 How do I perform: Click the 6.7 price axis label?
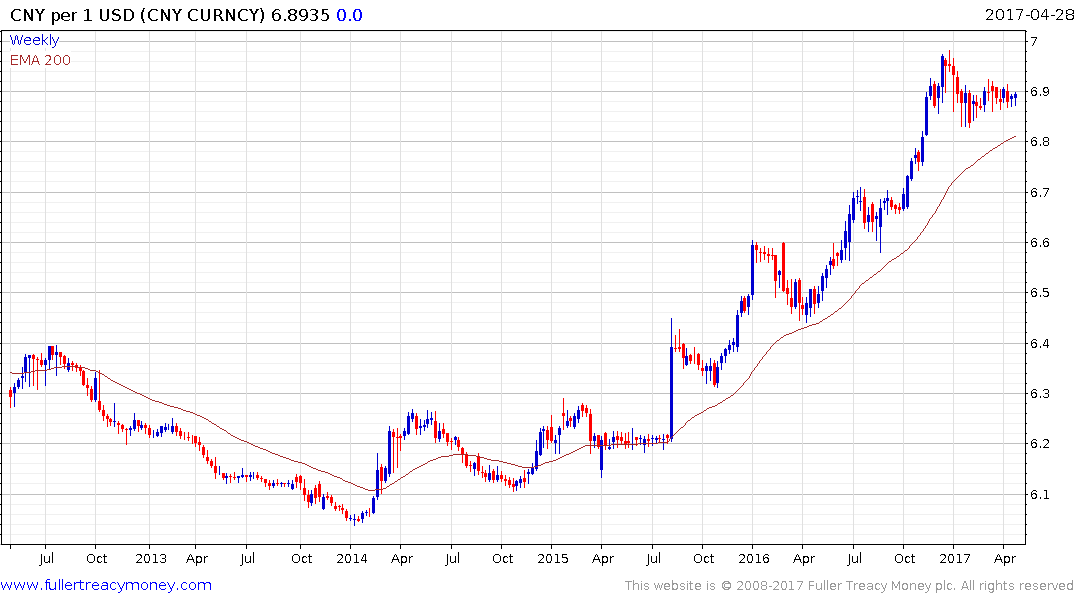coord(1040,193)
